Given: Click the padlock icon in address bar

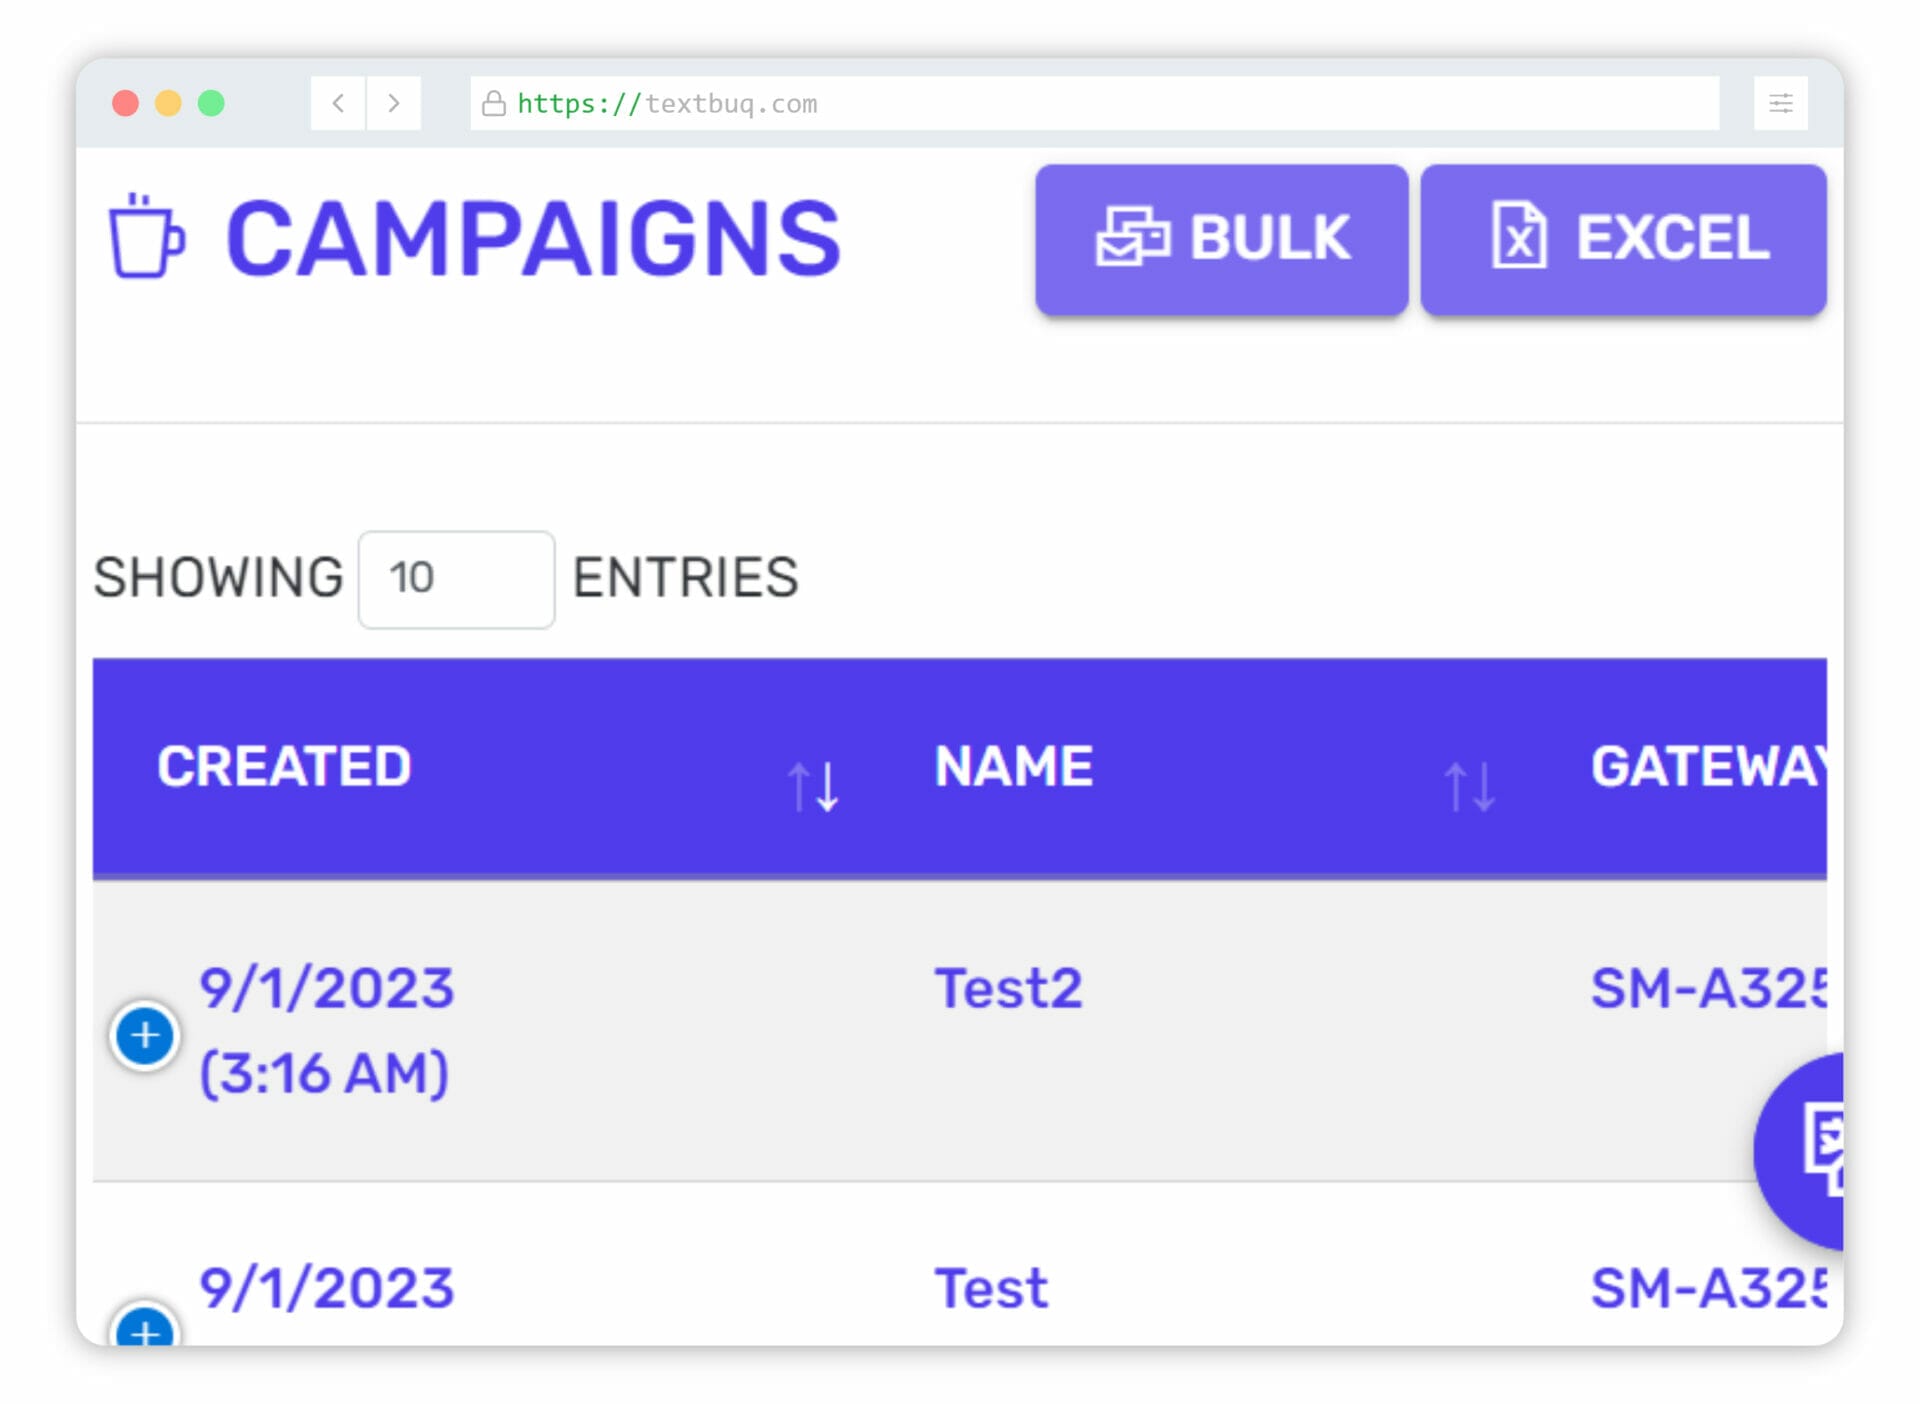Looking at the screenshot, I should pyautogui.click(x=494, y=104).
